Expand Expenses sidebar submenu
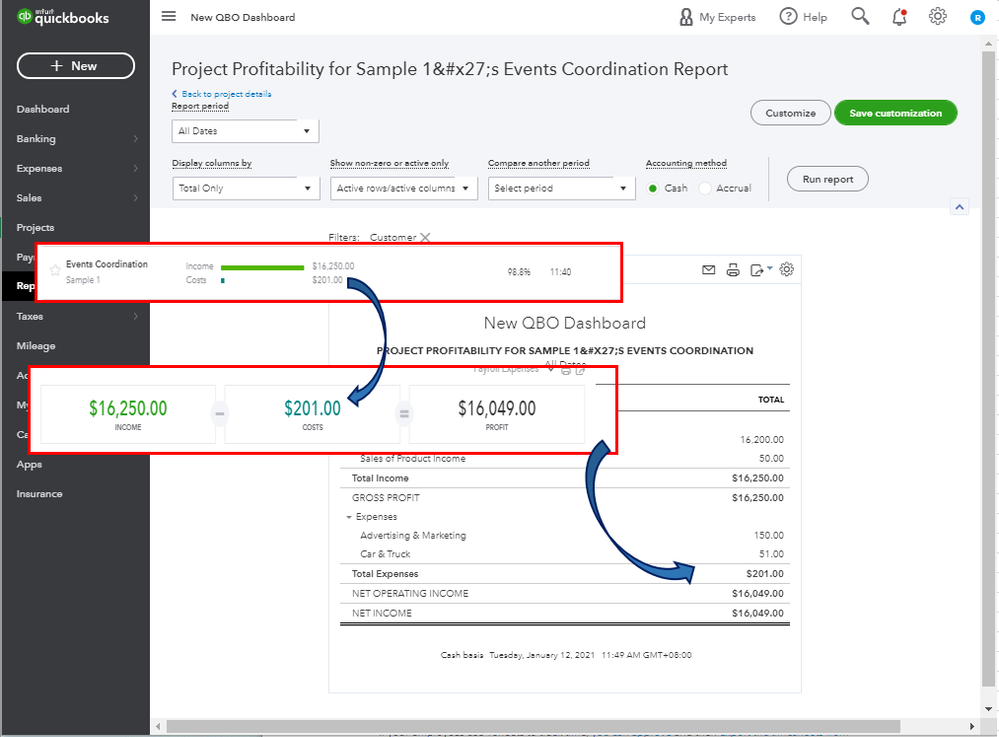 point(136,169)
